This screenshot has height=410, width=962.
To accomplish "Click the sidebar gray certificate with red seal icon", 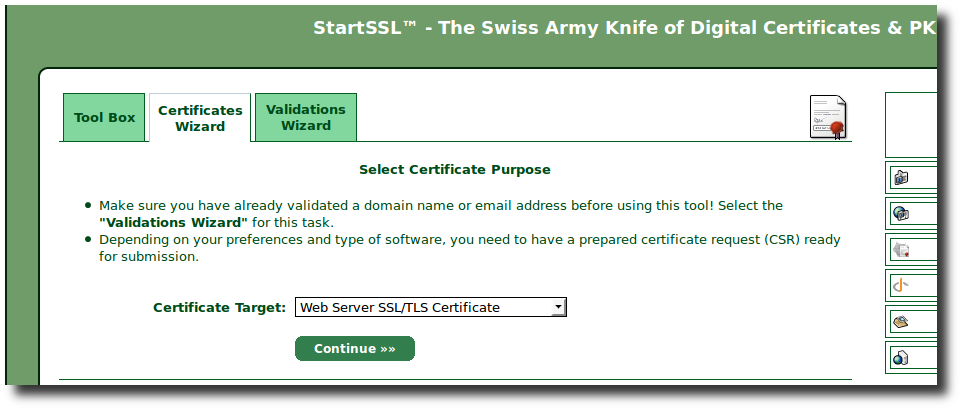I will pyautogui.click(x=901, y=249).
